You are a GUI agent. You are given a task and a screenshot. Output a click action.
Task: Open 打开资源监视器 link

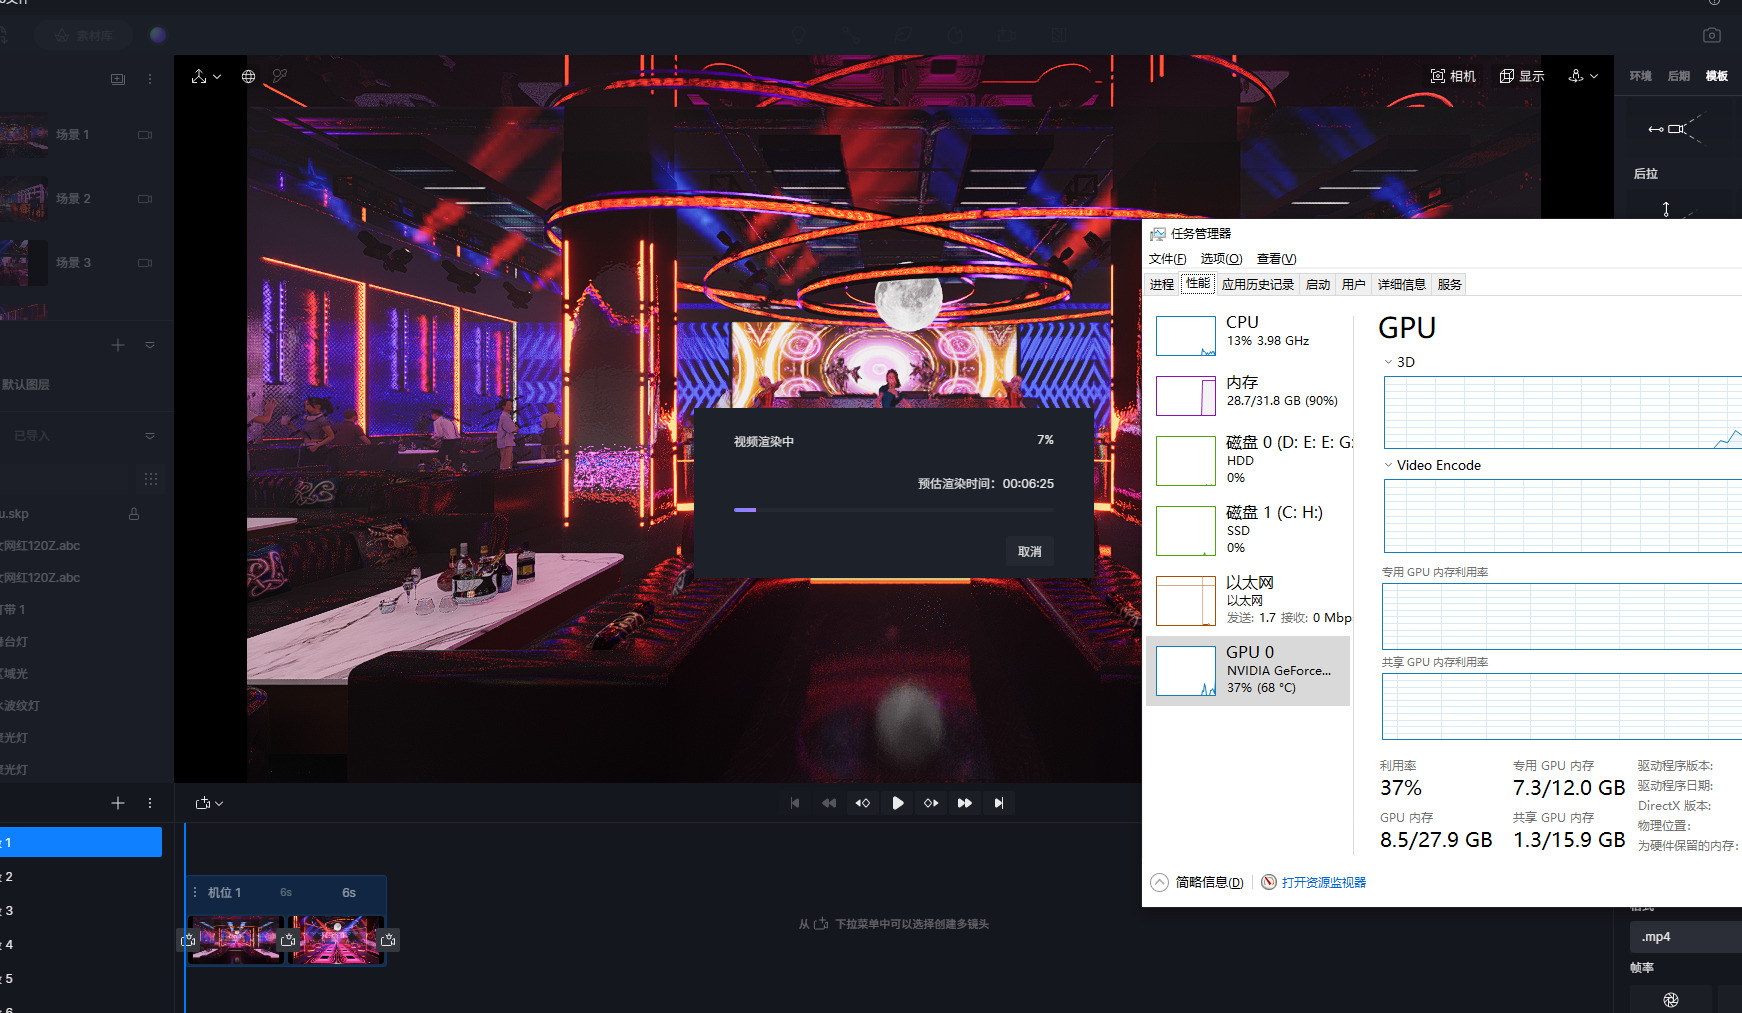(1314, 882)
